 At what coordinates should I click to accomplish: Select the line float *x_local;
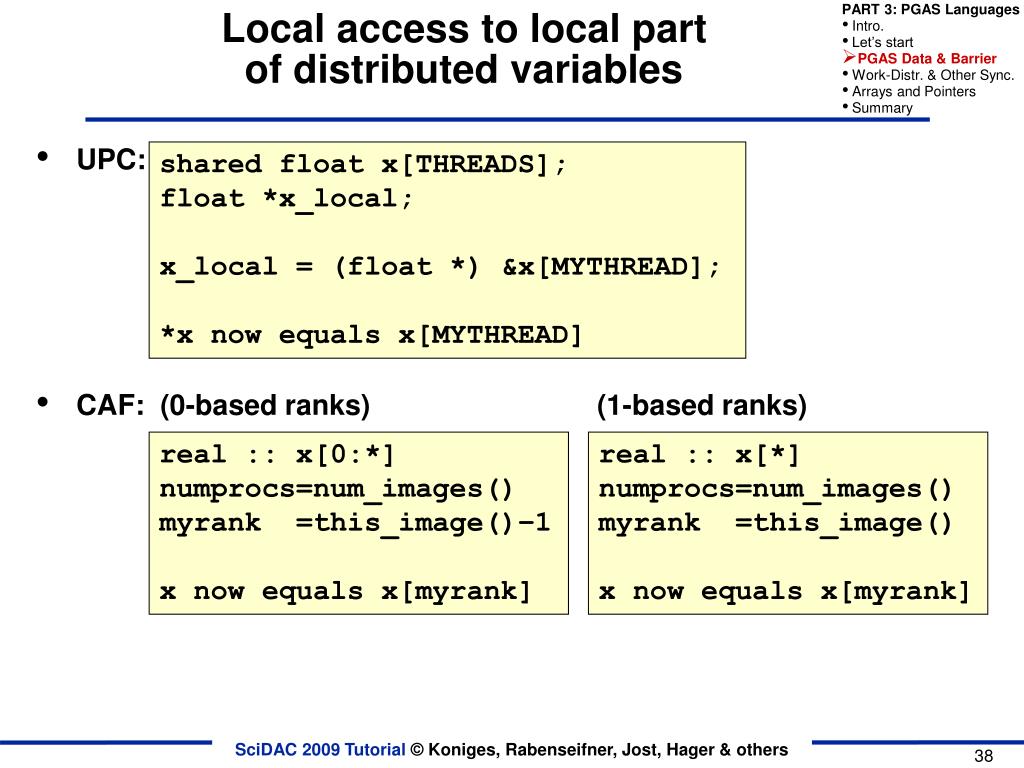[286, 199]
